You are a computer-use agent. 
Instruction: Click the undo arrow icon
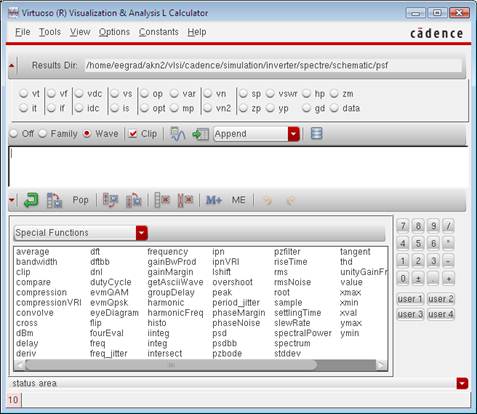pos(268,200)
